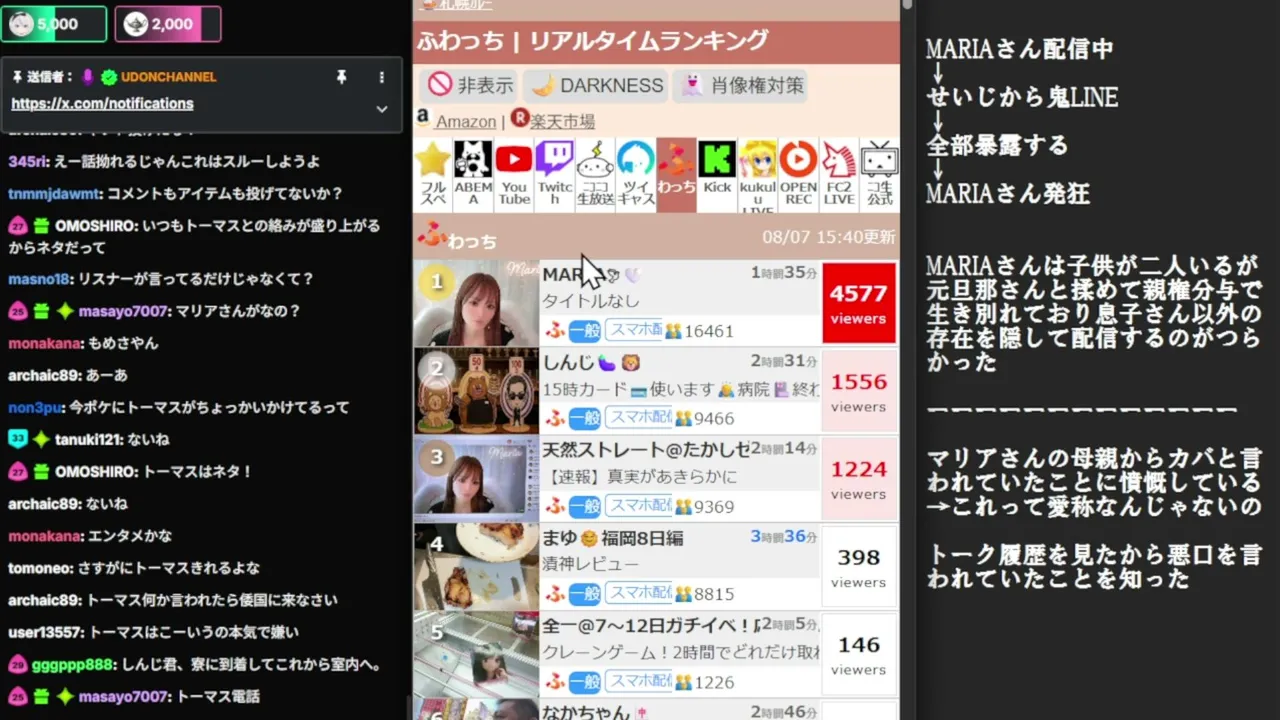Image resolution: width=1280 pixels, height=720 pixels.
Task: Click ふわっち flame icon in しんじ row
Action: [555, 418]
